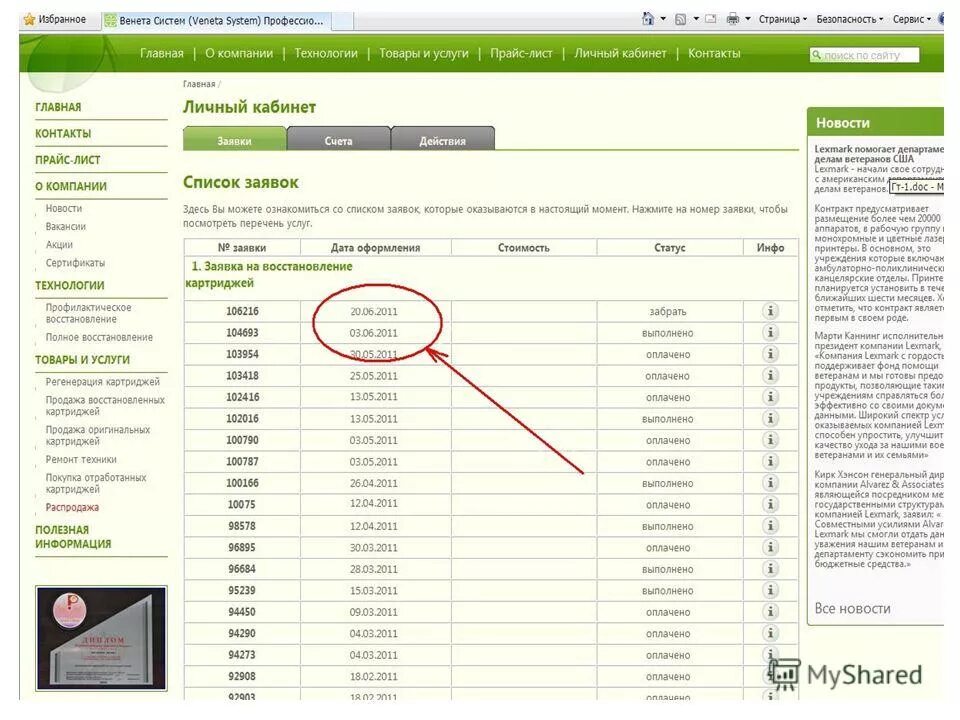Viewport: 960px width, 720px height.
Task: Open request number 106216
Action: (x=242, y=311)
